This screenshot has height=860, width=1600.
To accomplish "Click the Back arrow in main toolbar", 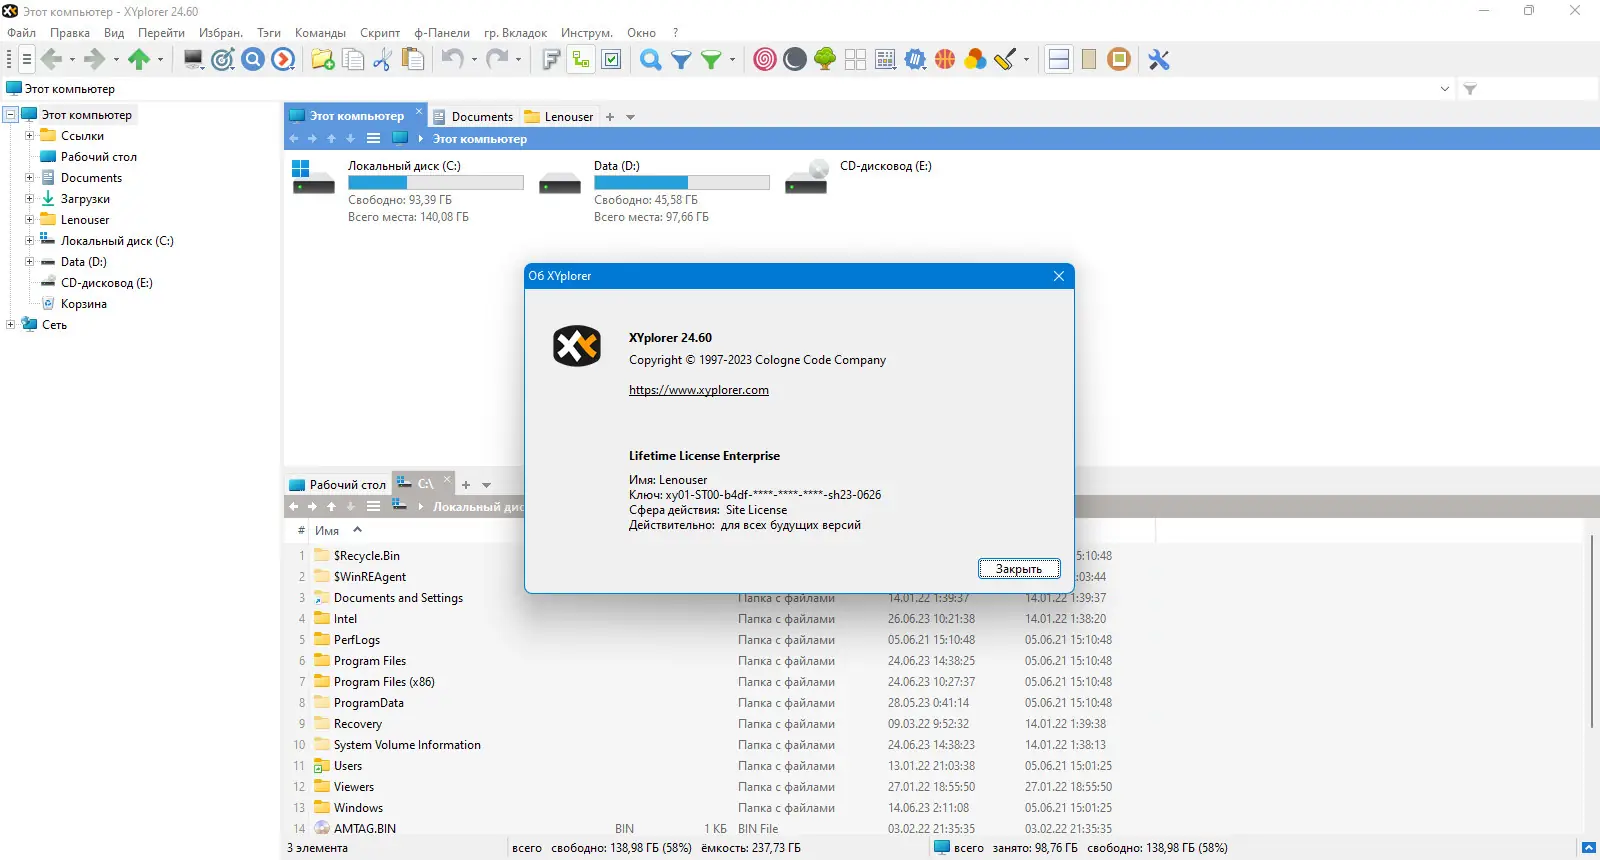I will 52,60.
